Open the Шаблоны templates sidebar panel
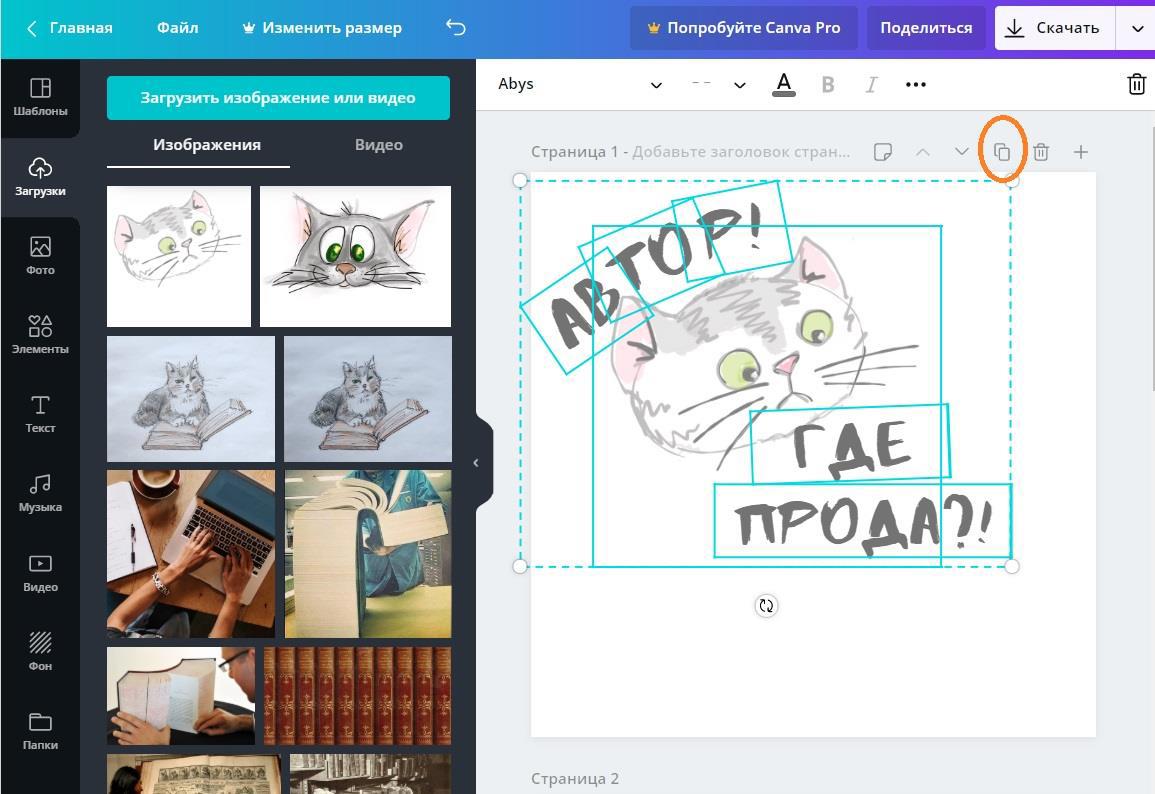This screenshot has height=794, width=1155. click(40, 97)
